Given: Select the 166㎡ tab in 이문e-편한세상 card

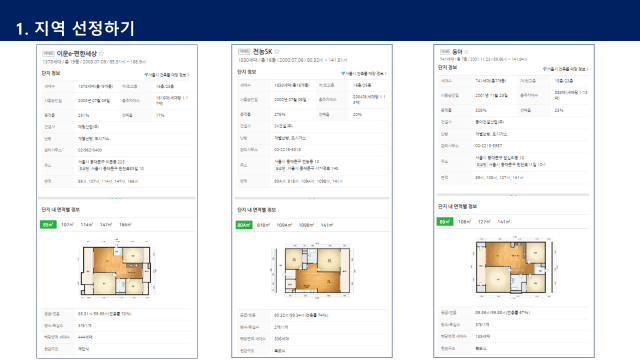Looking at the screenshot, I should tap(125, 225).
